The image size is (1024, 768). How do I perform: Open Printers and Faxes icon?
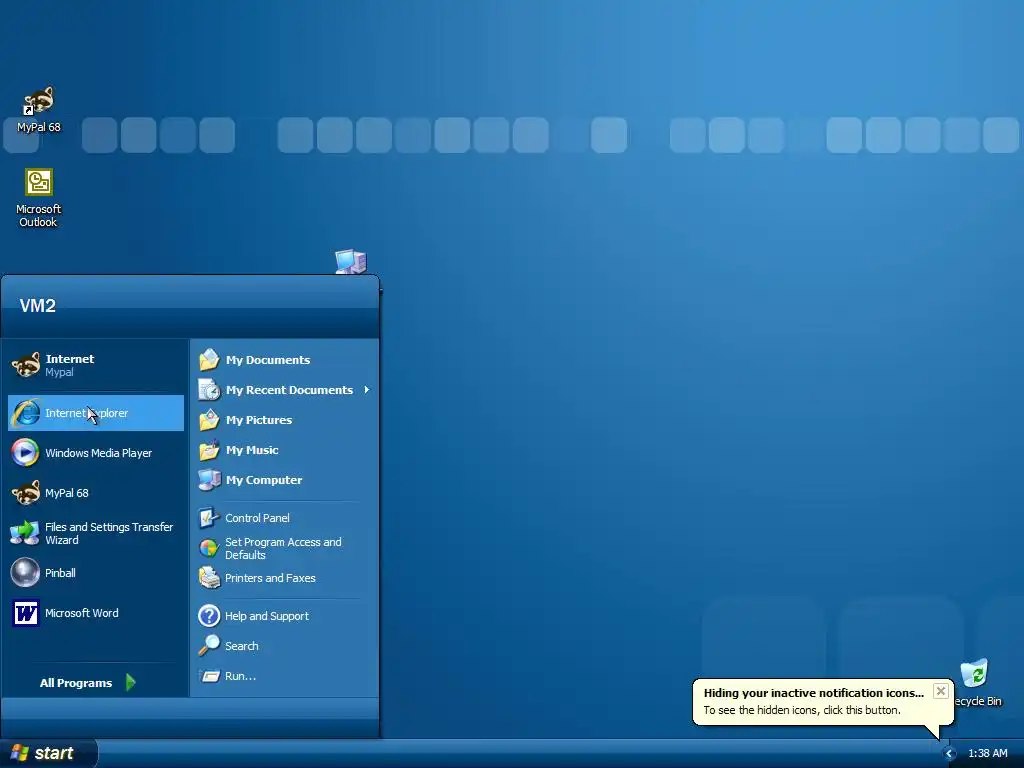tap(209, 578)
